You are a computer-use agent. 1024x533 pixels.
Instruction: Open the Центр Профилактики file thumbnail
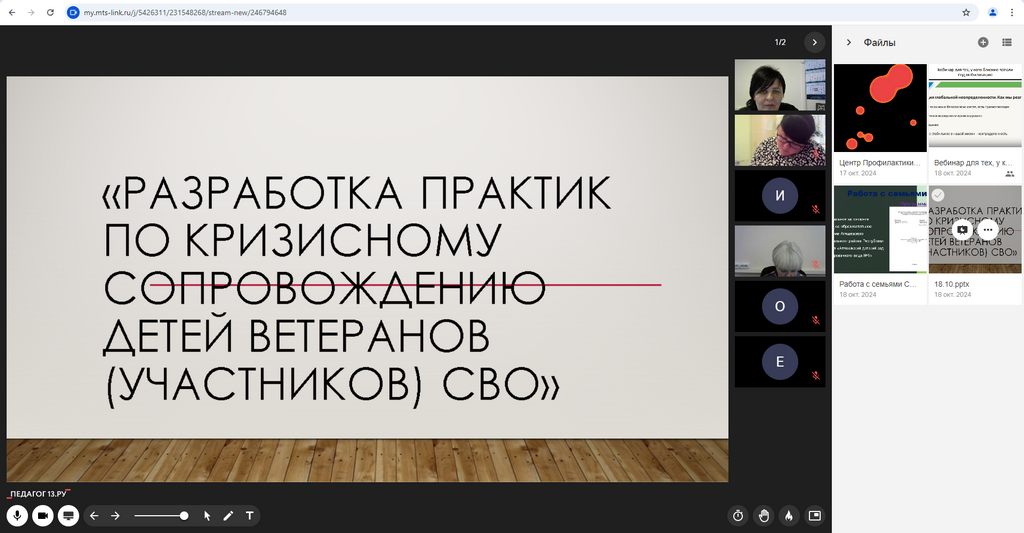coord(880,108)
